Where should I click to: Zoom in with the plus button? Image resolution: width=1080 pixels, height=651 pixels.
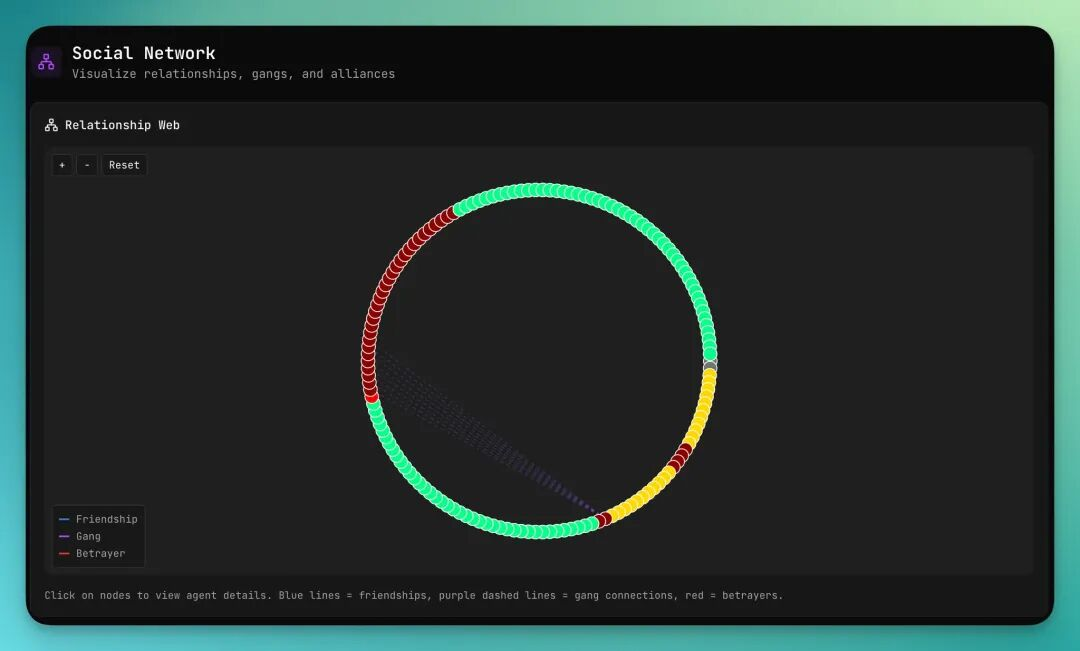[62, 165]
